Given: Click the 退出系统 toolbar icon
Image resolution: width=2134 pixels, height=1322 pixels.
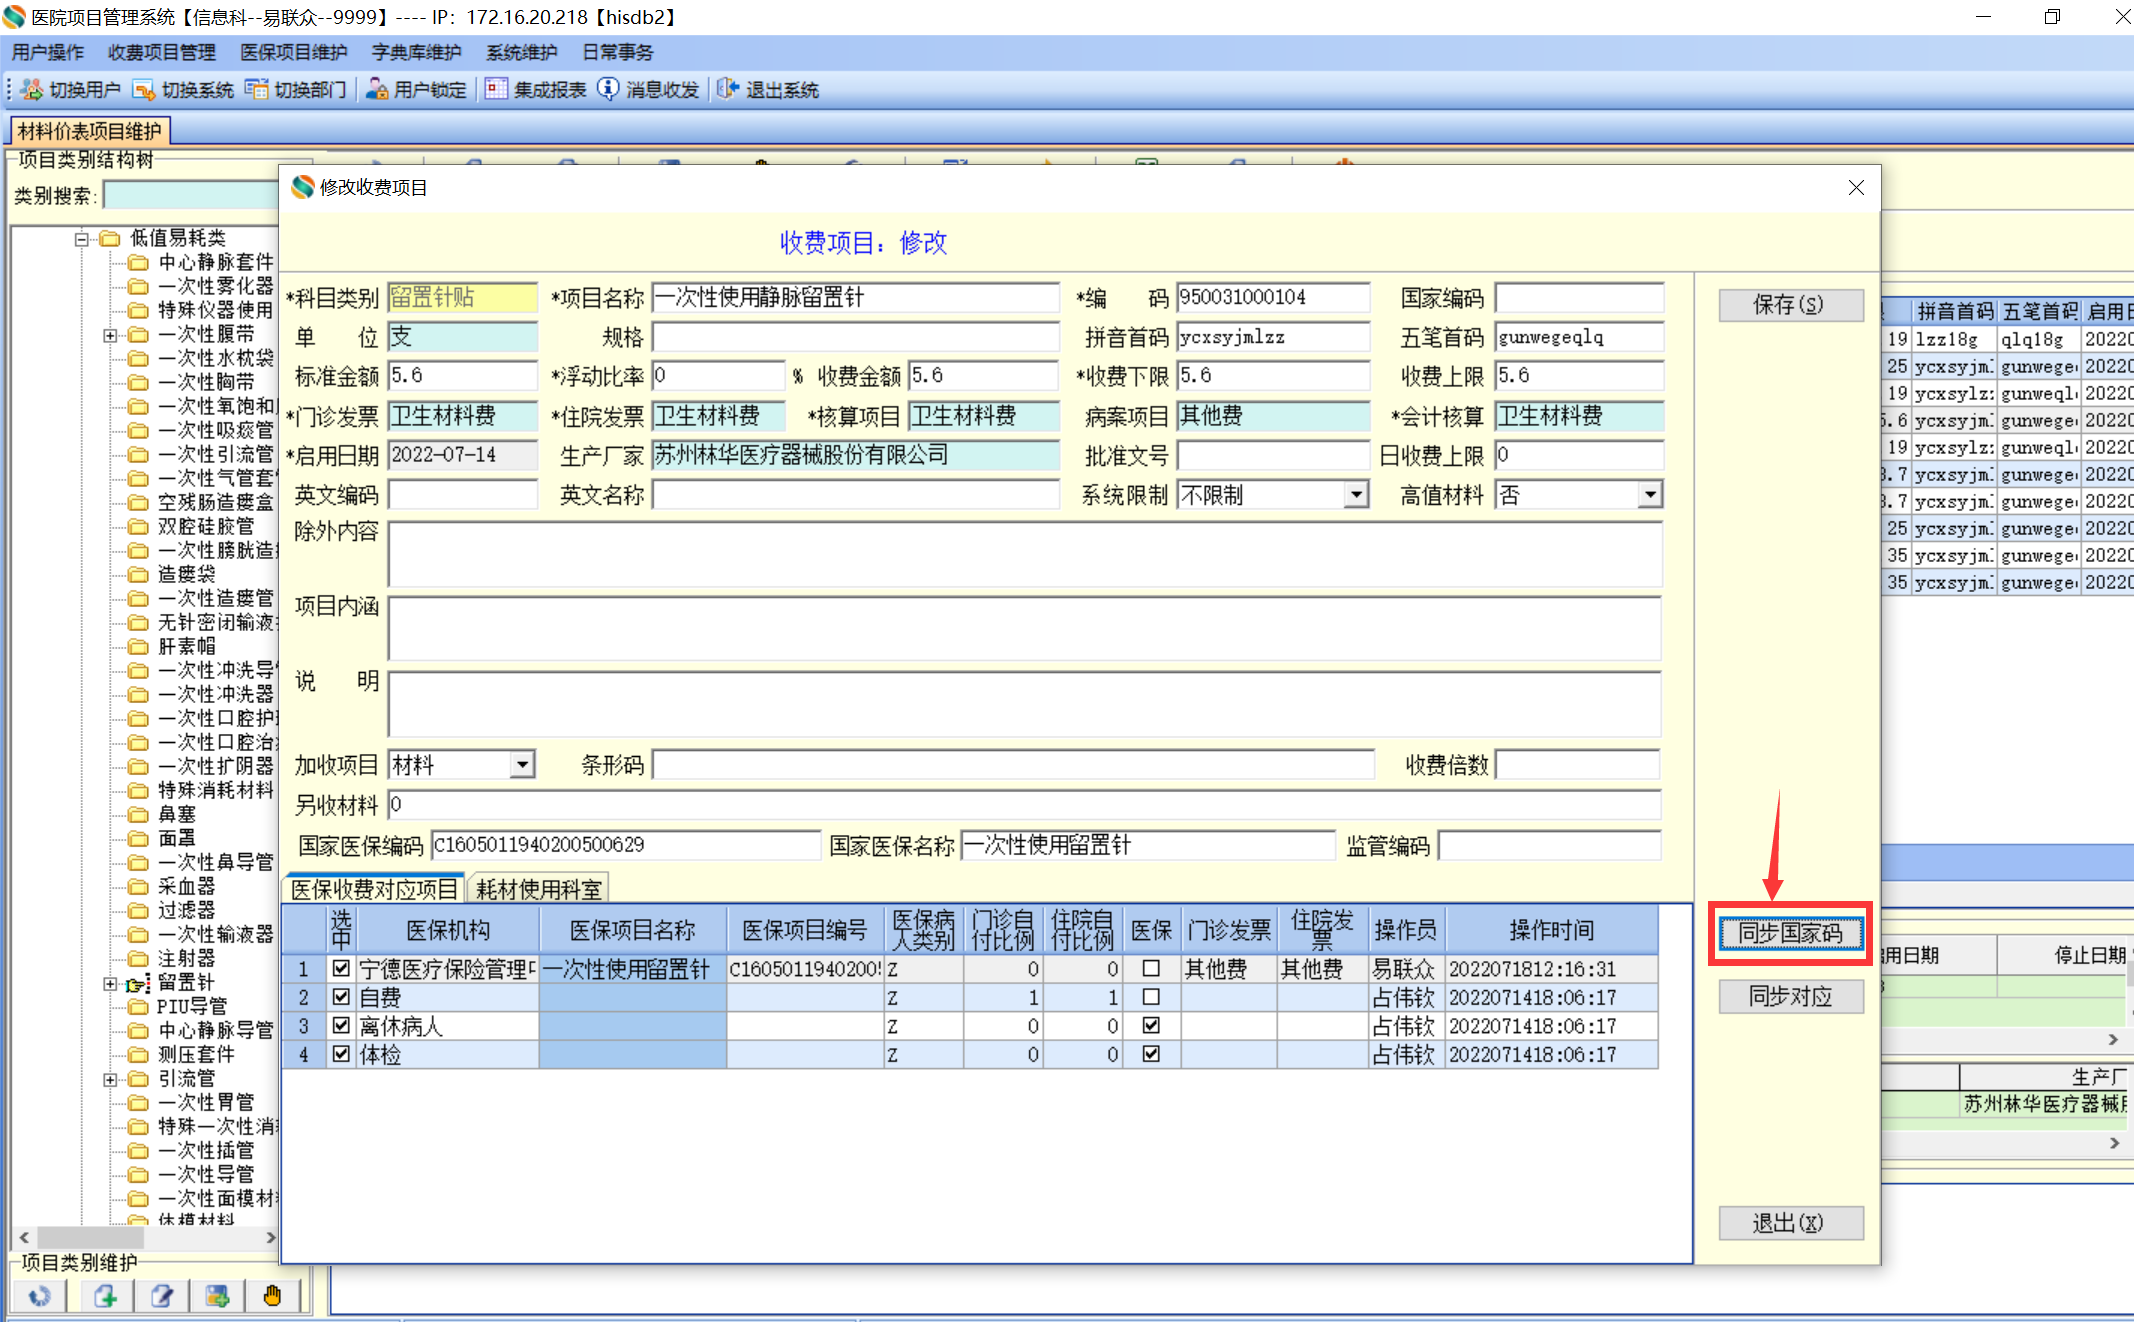Looking at the screenshot, I should pos(727,90).
